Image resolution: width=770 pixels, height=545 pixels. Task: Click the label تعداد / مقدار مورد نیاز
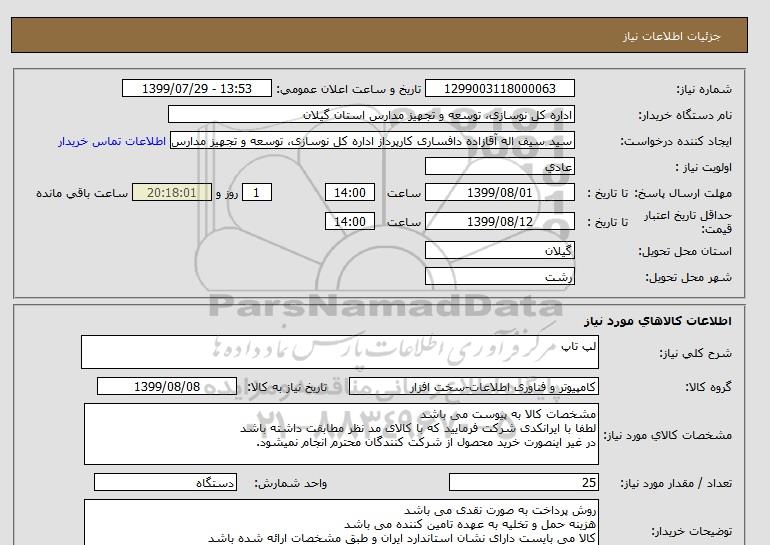[x=676, y=483]
